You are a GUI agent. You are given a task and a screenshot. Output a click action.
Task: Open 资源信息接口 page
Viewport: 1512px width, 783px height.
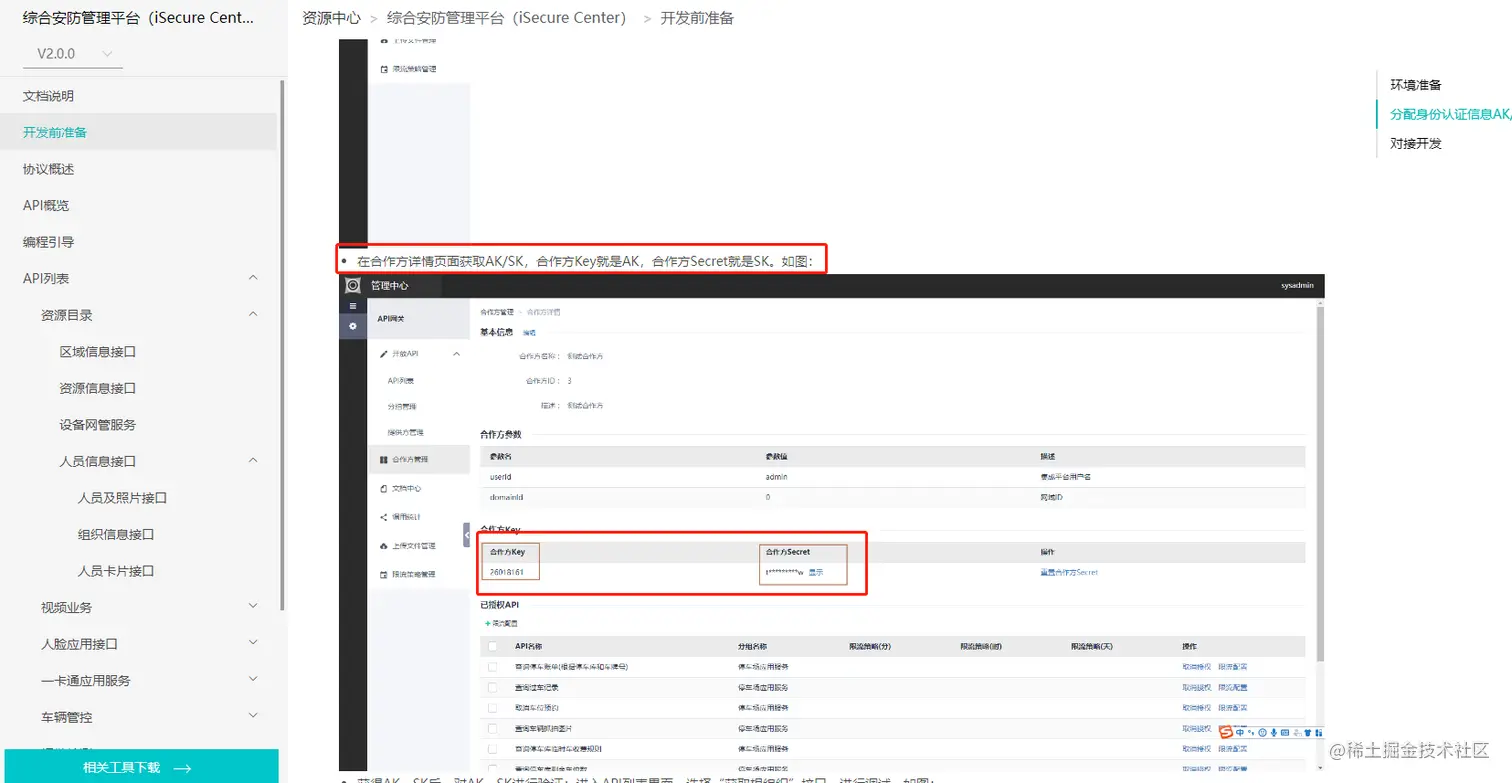(97, 388)
